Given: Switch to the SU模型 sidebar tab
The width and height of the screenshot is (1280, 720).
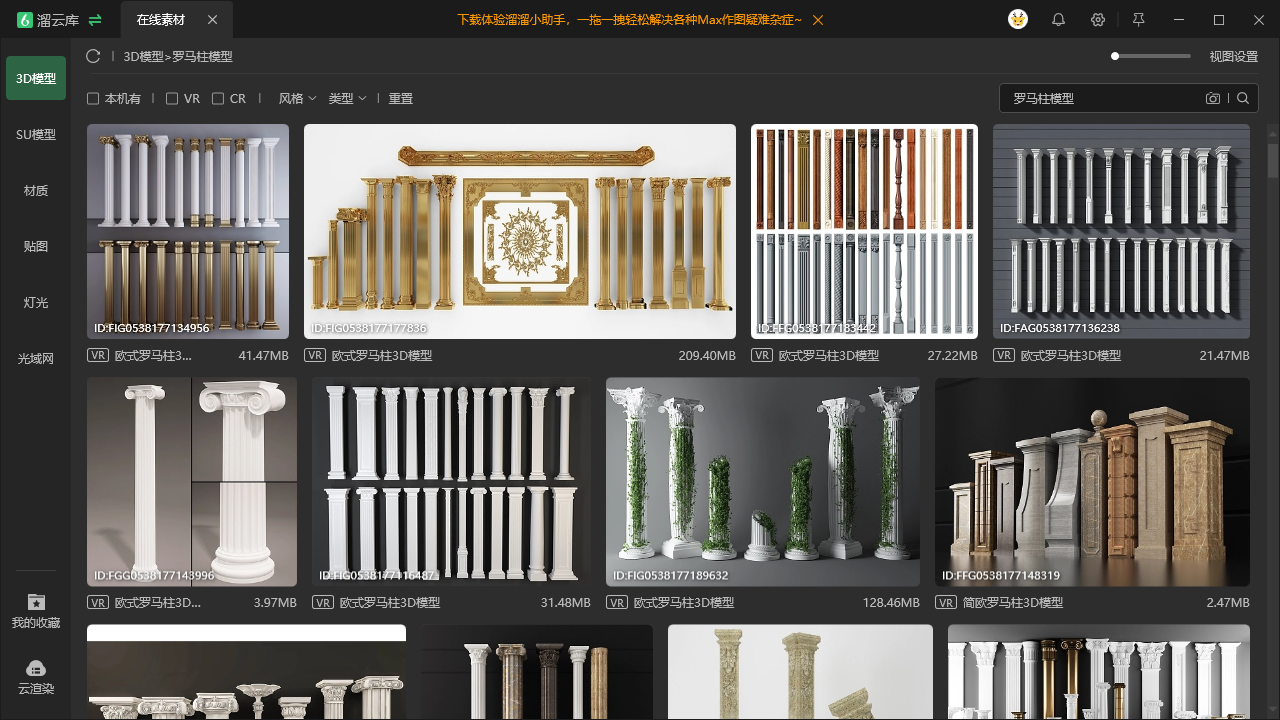Looking at the screenshot, I should (36, 134).
